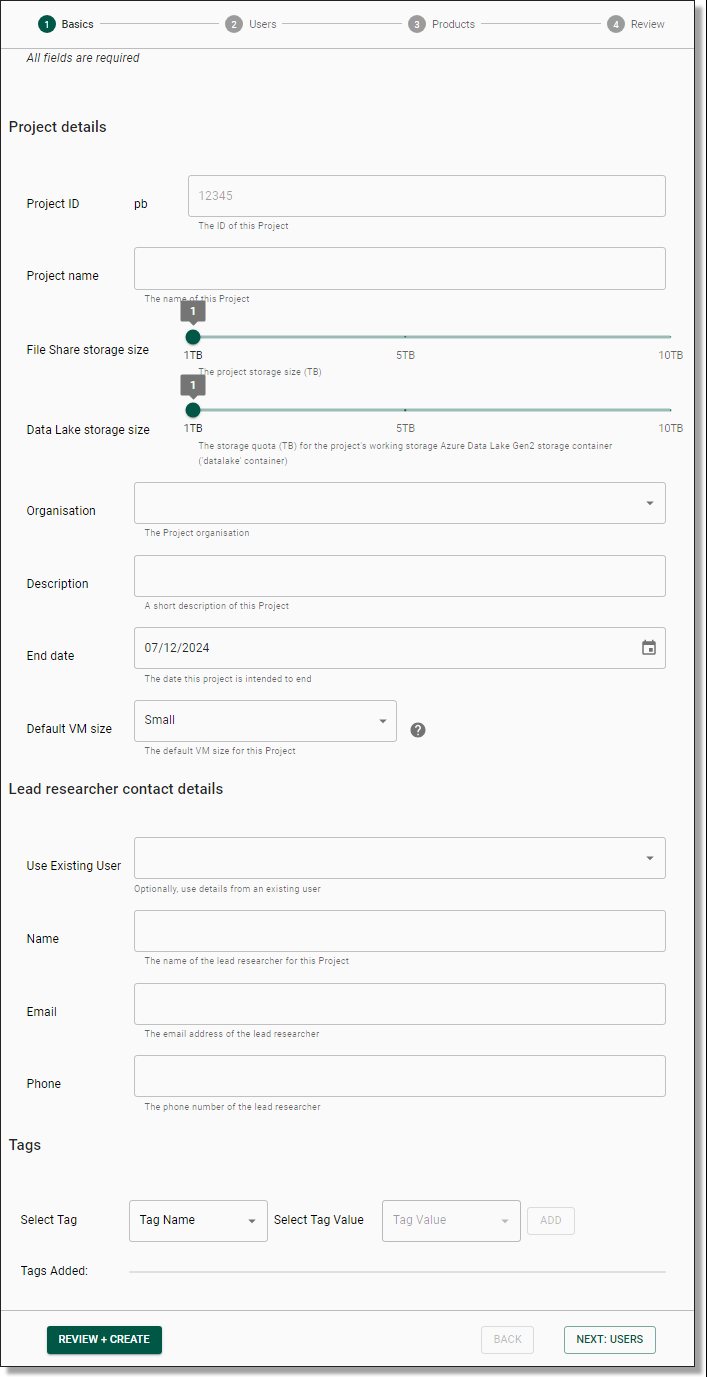Click the Products step circle
Screen dimensions: 707x1377
(416, 23)
